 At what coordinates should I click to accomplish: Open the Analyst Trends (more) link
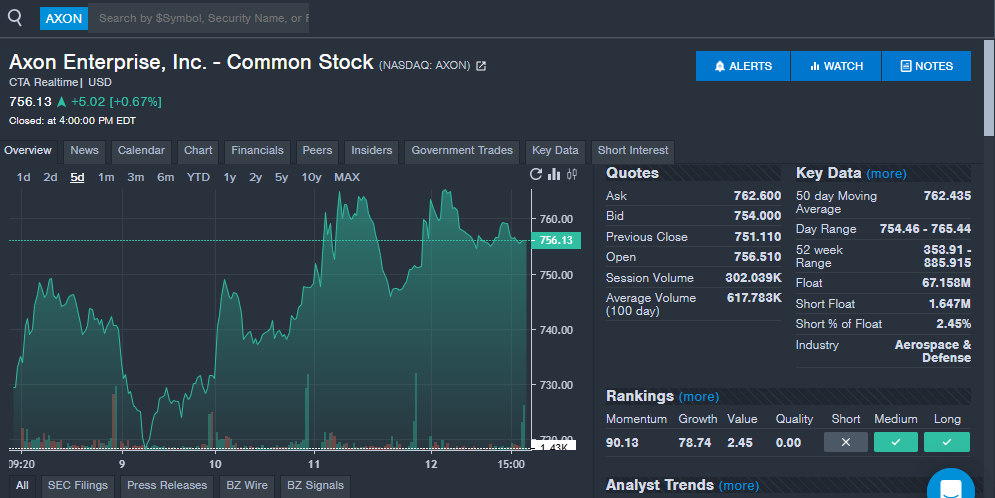tap(739, 485)
